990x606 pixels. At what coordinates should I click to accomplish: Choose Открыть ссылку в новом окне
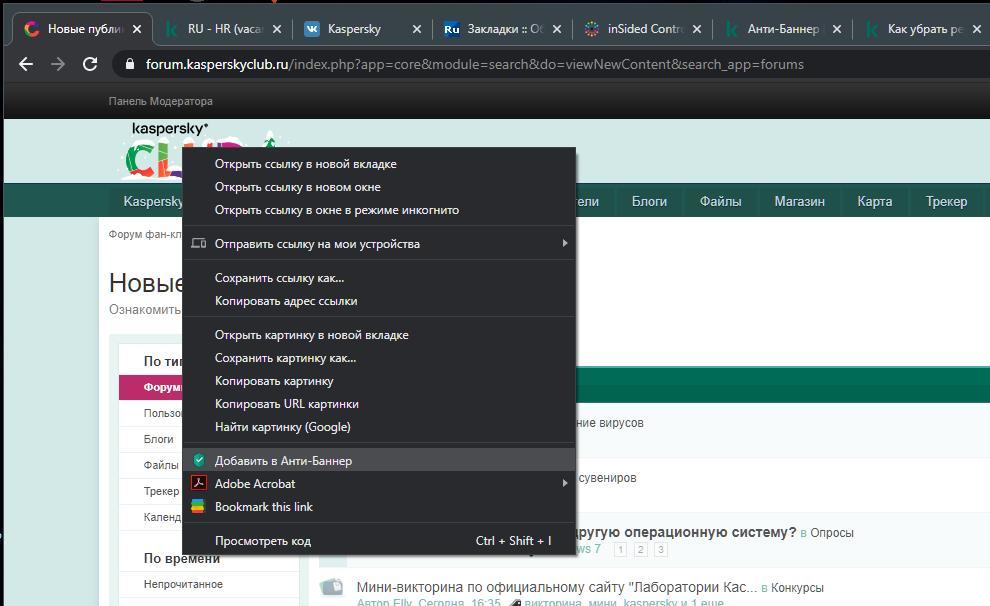coord(379,187)
